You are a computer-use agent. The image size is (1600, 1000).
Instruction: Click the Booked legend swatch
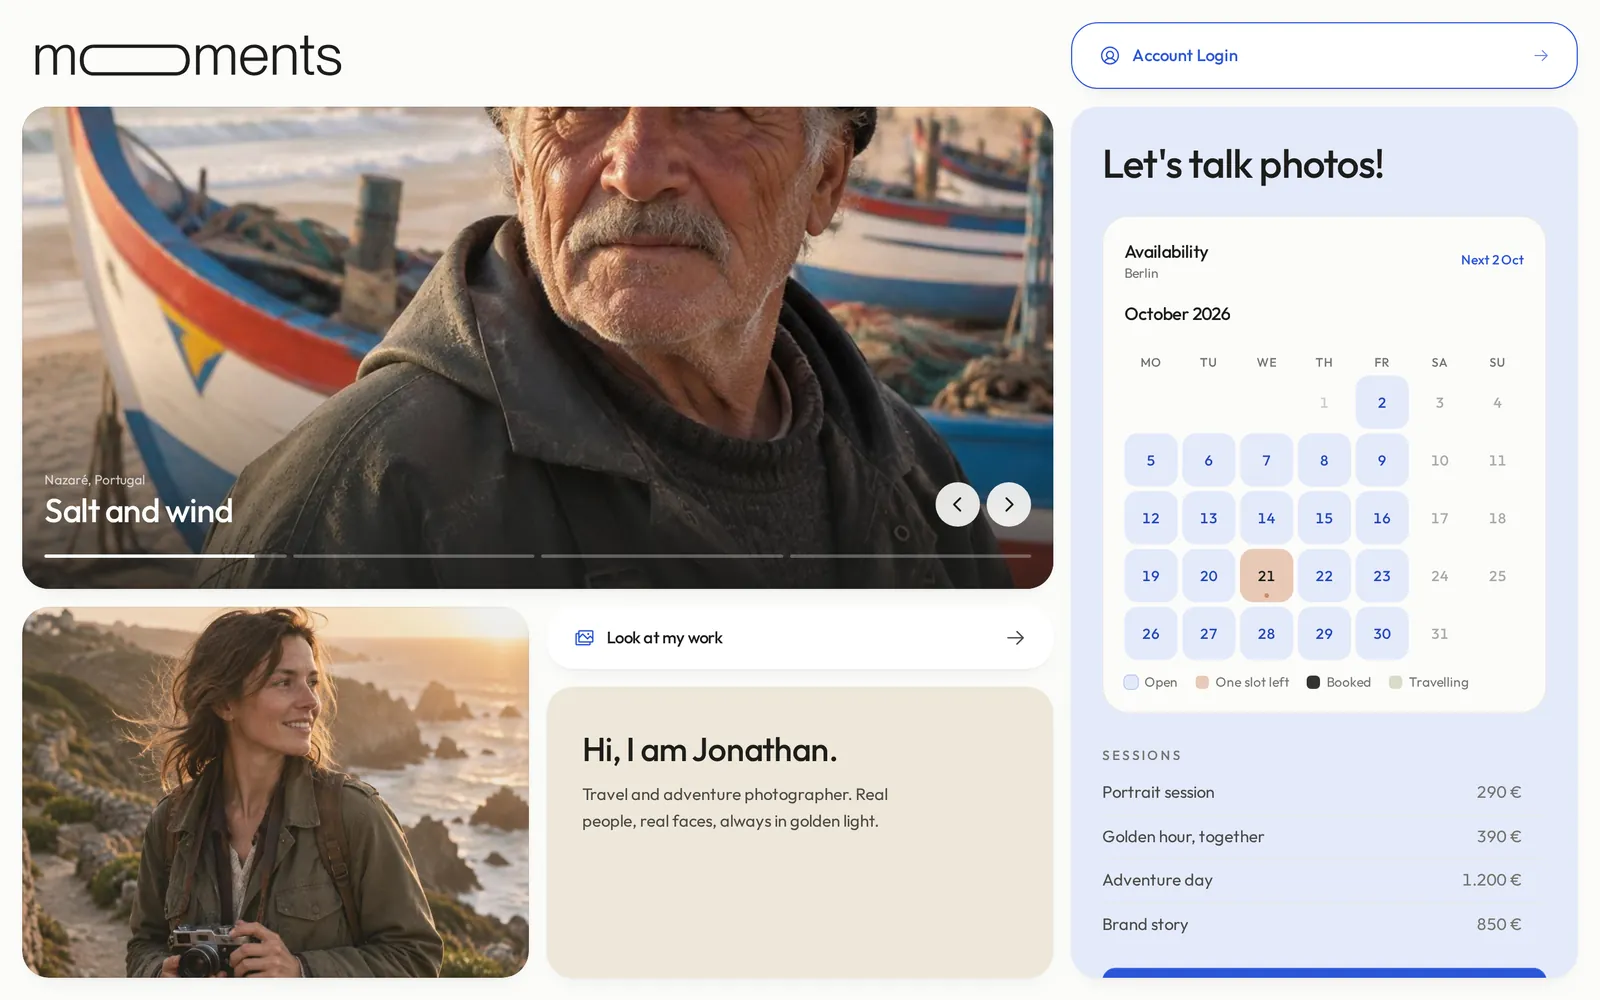click(1313, 682)
